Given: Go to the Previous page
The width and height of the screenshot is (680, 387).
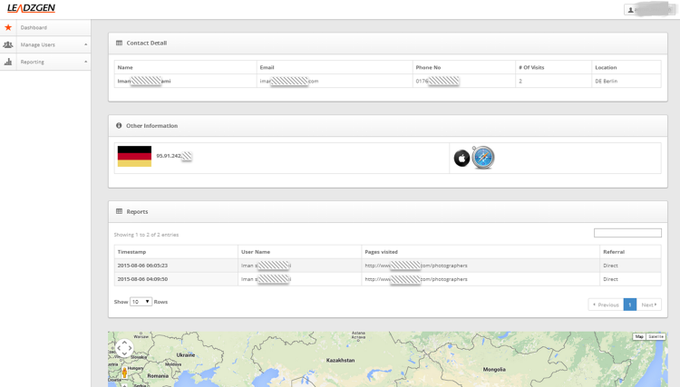Looking at the screenshot, I should [606, 305].
